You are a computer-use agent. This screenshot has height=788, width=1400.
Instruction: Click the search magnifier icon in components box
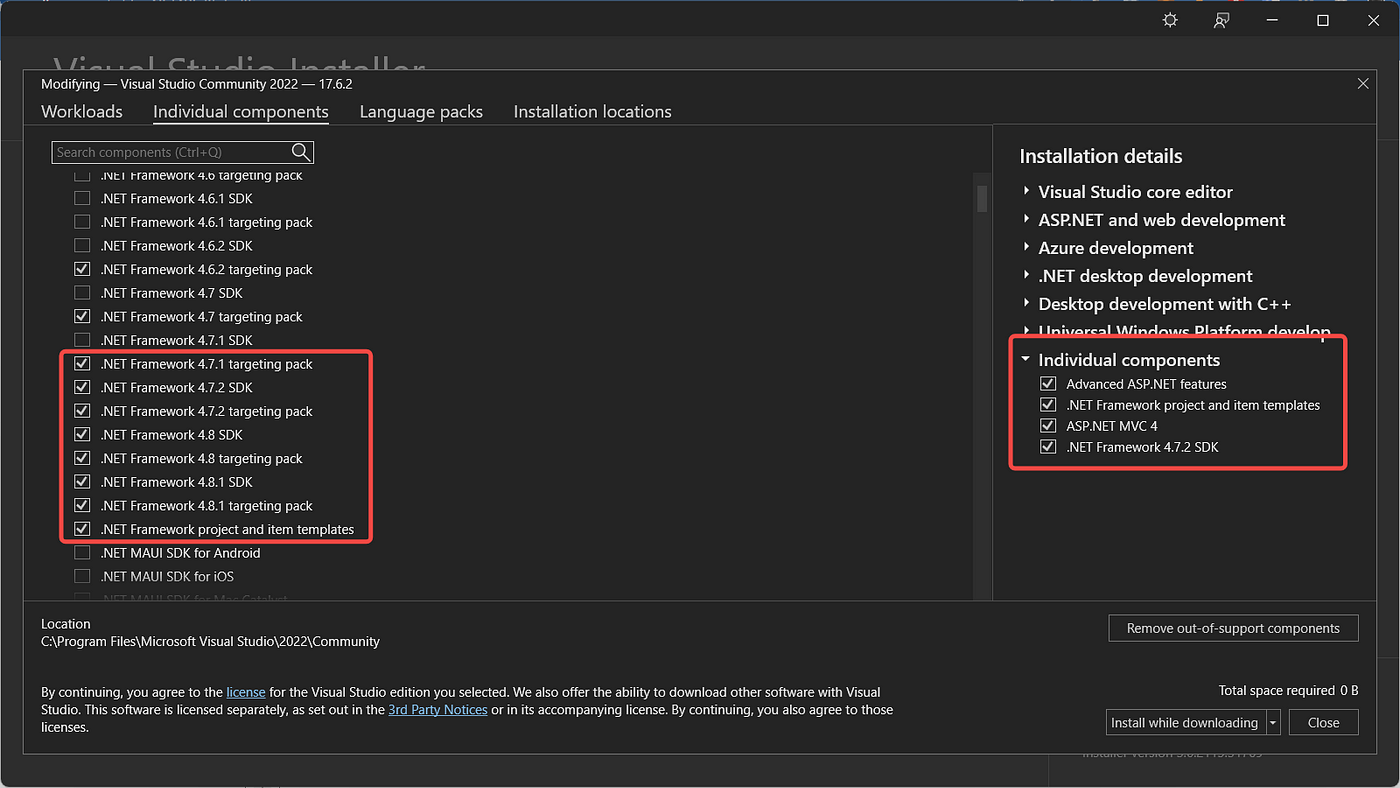tap(301, 152)
